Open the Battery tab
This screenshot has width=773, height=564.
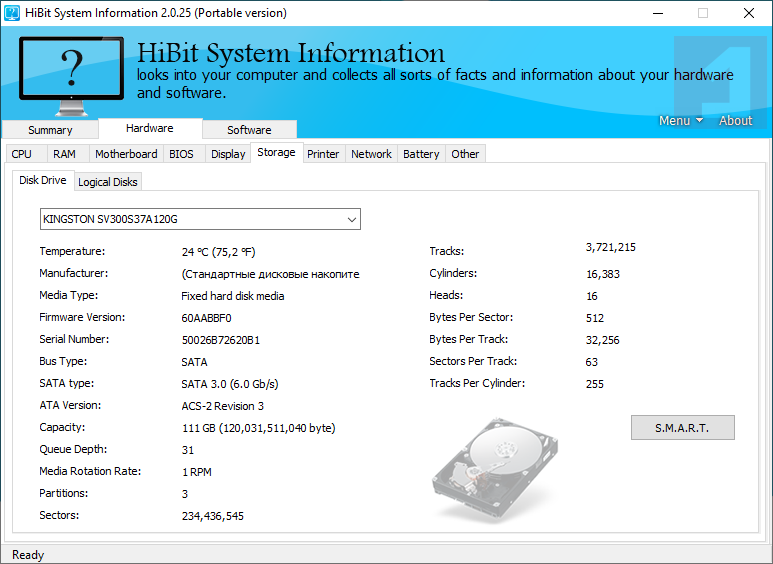pyautogui.click(x=421, y=154)
